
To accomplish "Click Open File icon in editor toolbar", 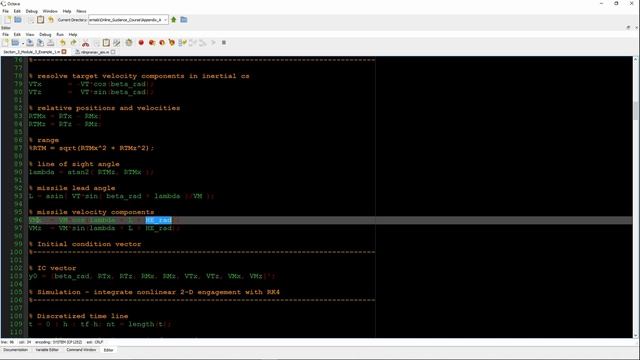I will tap(15, 42).
